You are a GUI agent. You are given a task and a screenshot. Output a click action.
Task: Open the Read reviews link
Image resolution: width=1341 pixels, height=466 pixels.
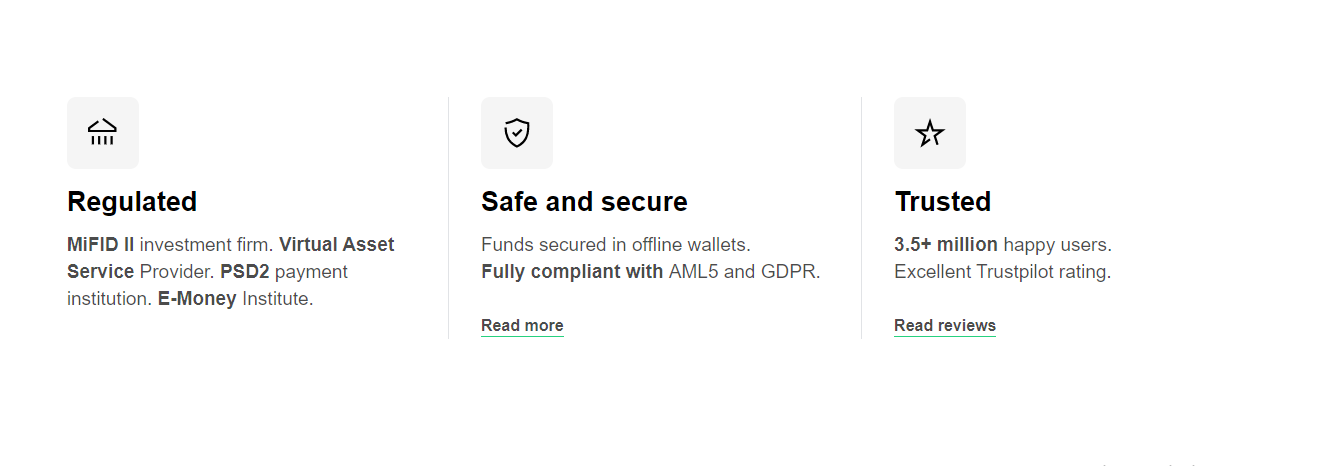[944, 326]
